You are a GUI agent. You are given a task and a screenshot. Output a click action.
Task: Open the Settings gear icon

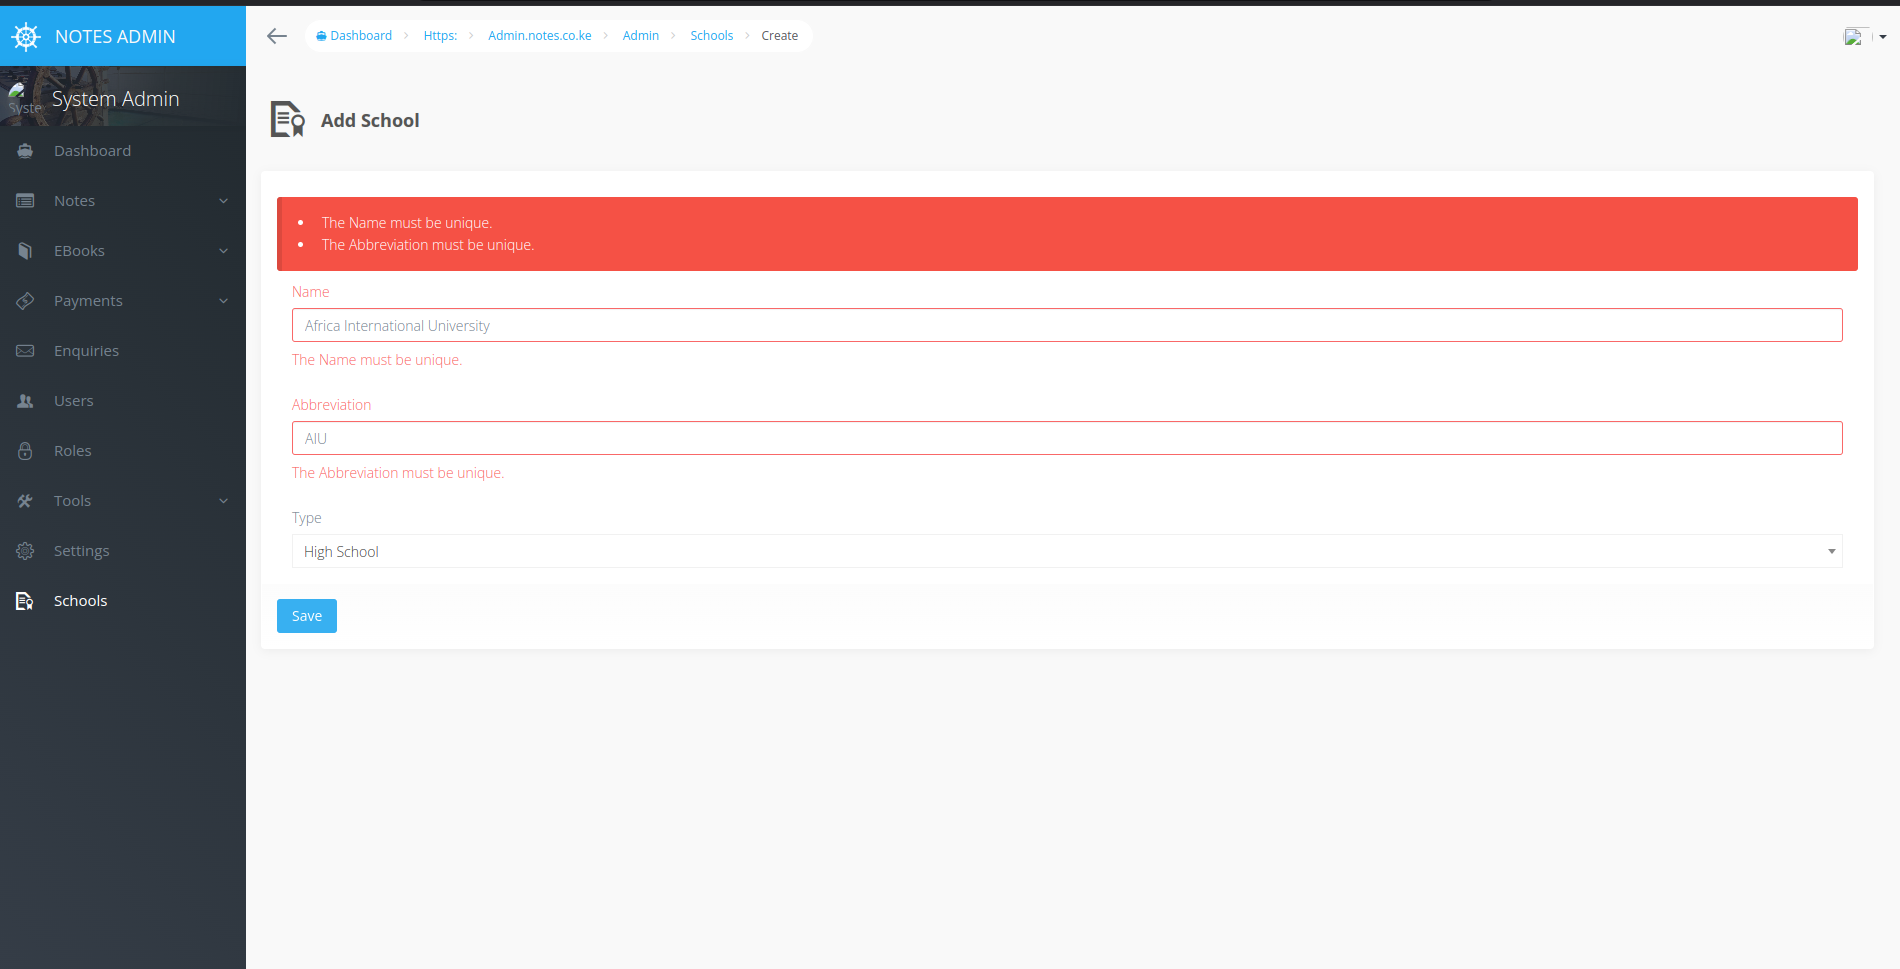[x=25, y=550]
